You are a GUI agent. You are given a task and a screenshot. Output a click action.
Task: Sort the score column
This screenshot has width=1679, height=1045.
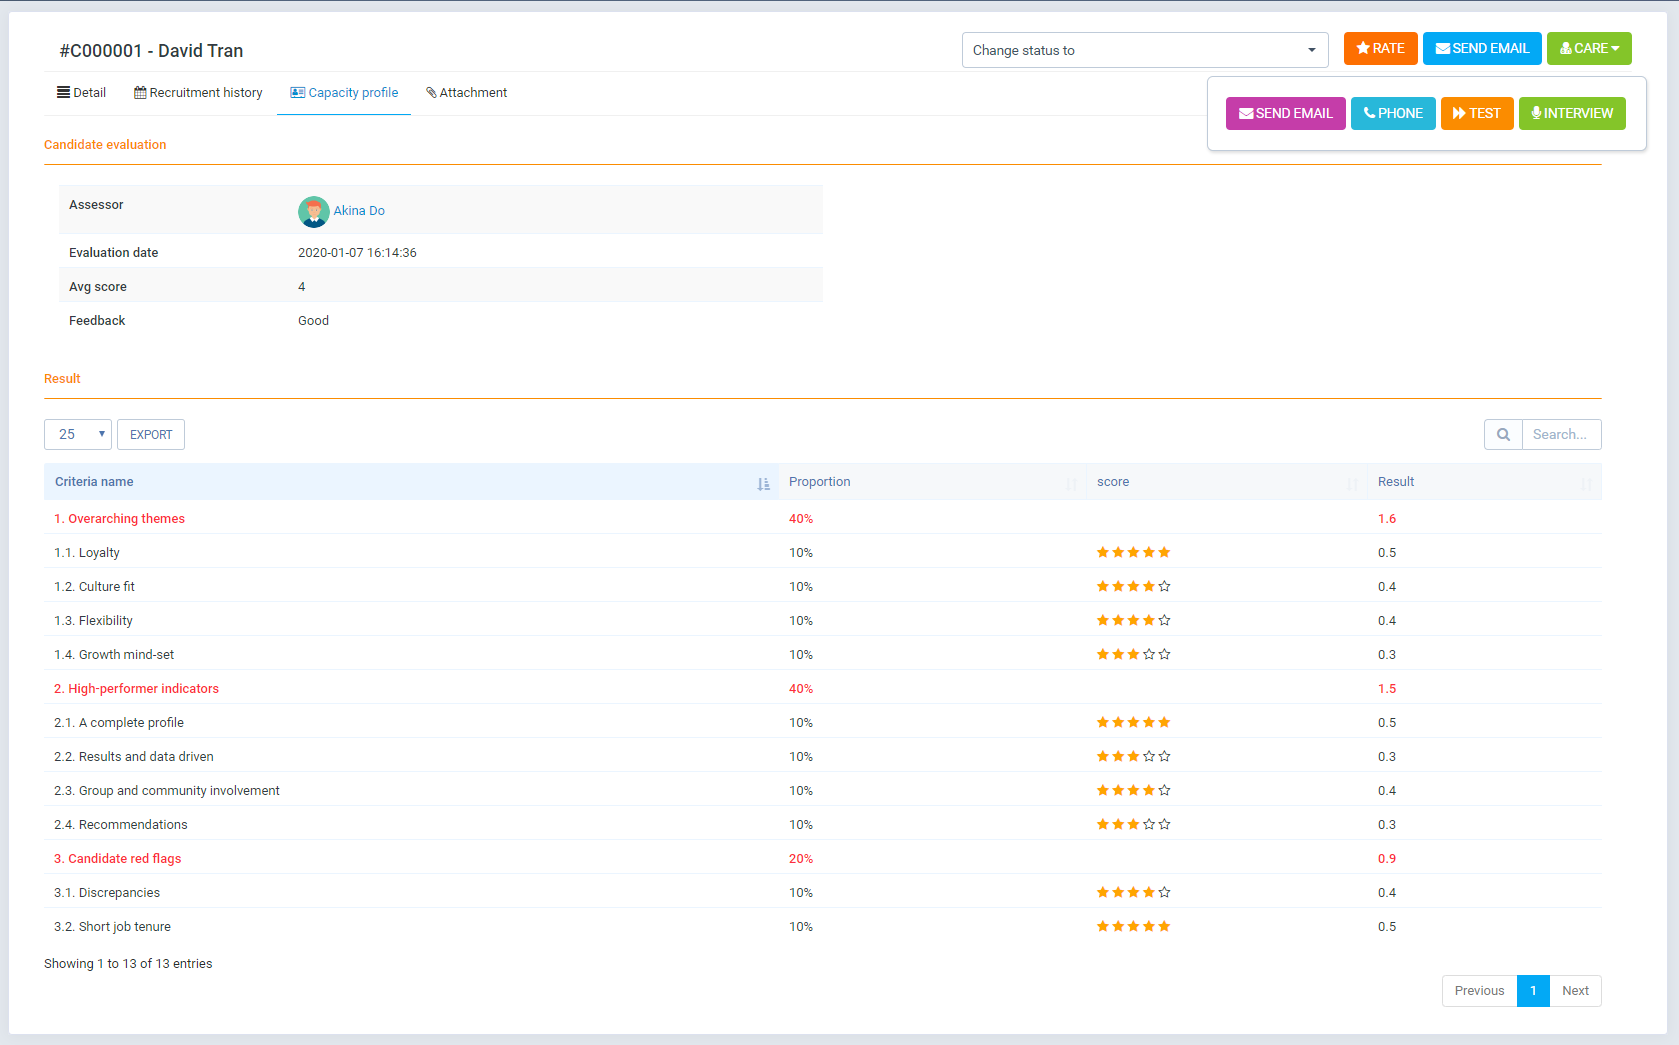(x=1352, y=483)
